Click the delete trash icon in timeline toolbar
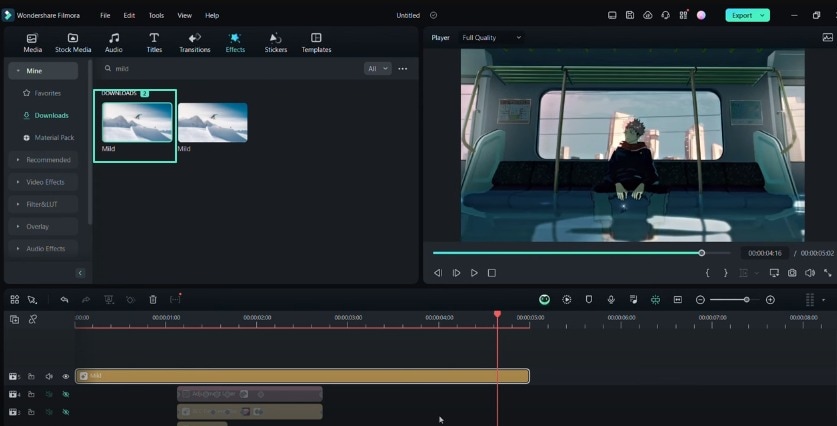 click(x=153, y=299)
